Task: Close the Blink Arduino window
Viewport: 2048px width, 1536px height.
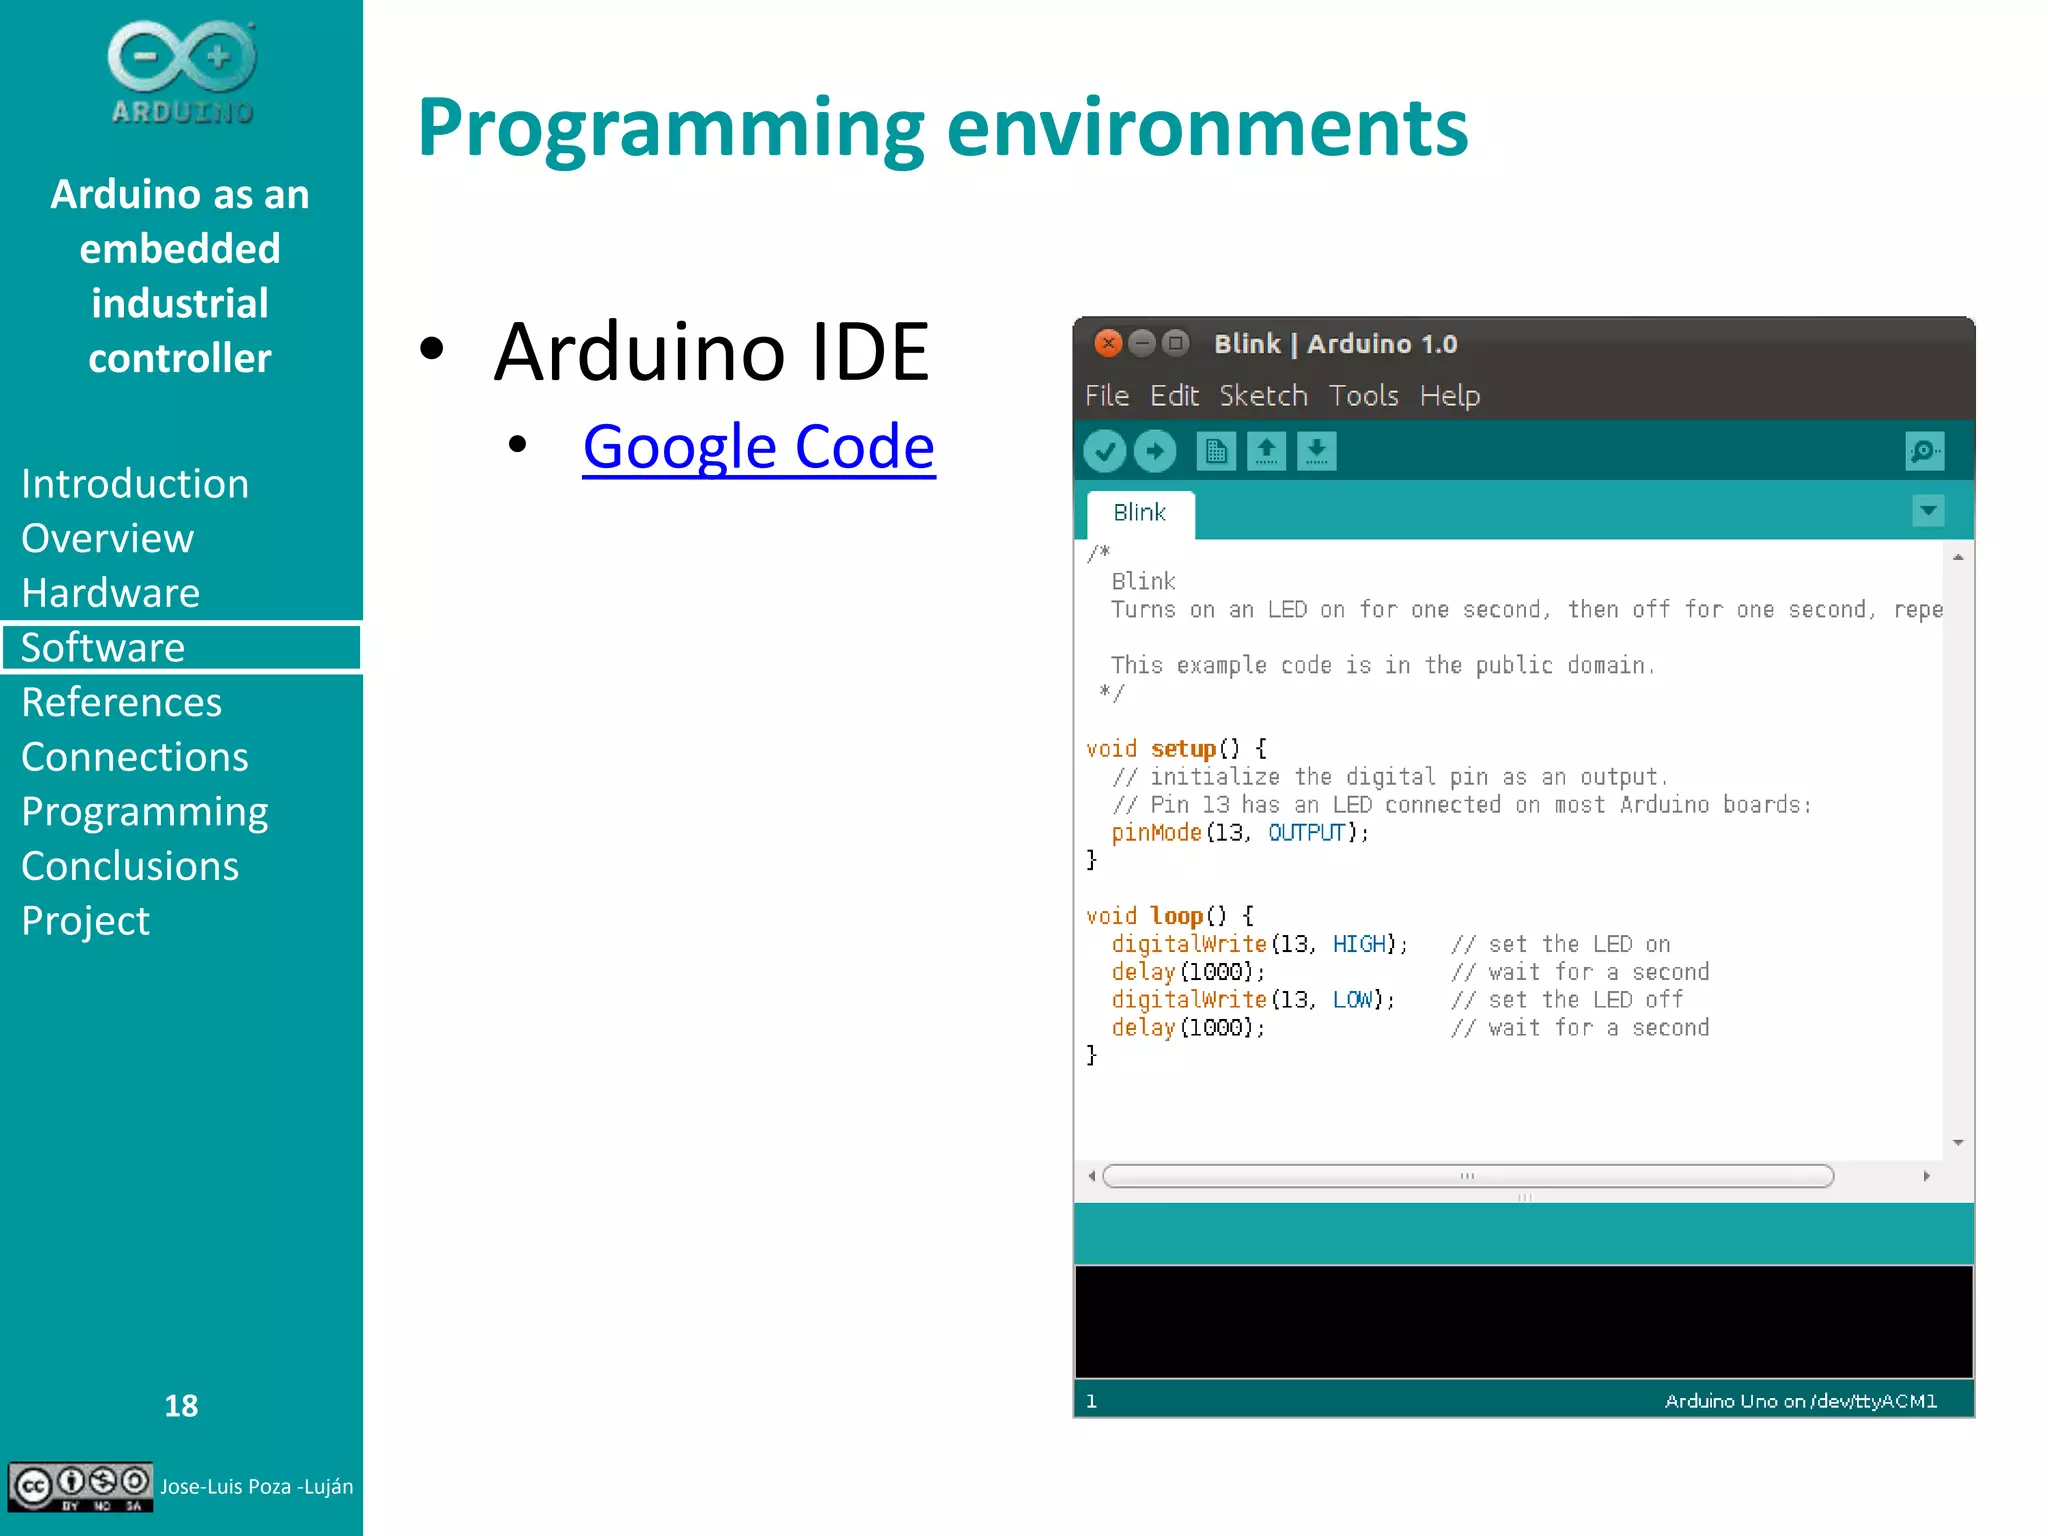Action: pos(1107,343)
